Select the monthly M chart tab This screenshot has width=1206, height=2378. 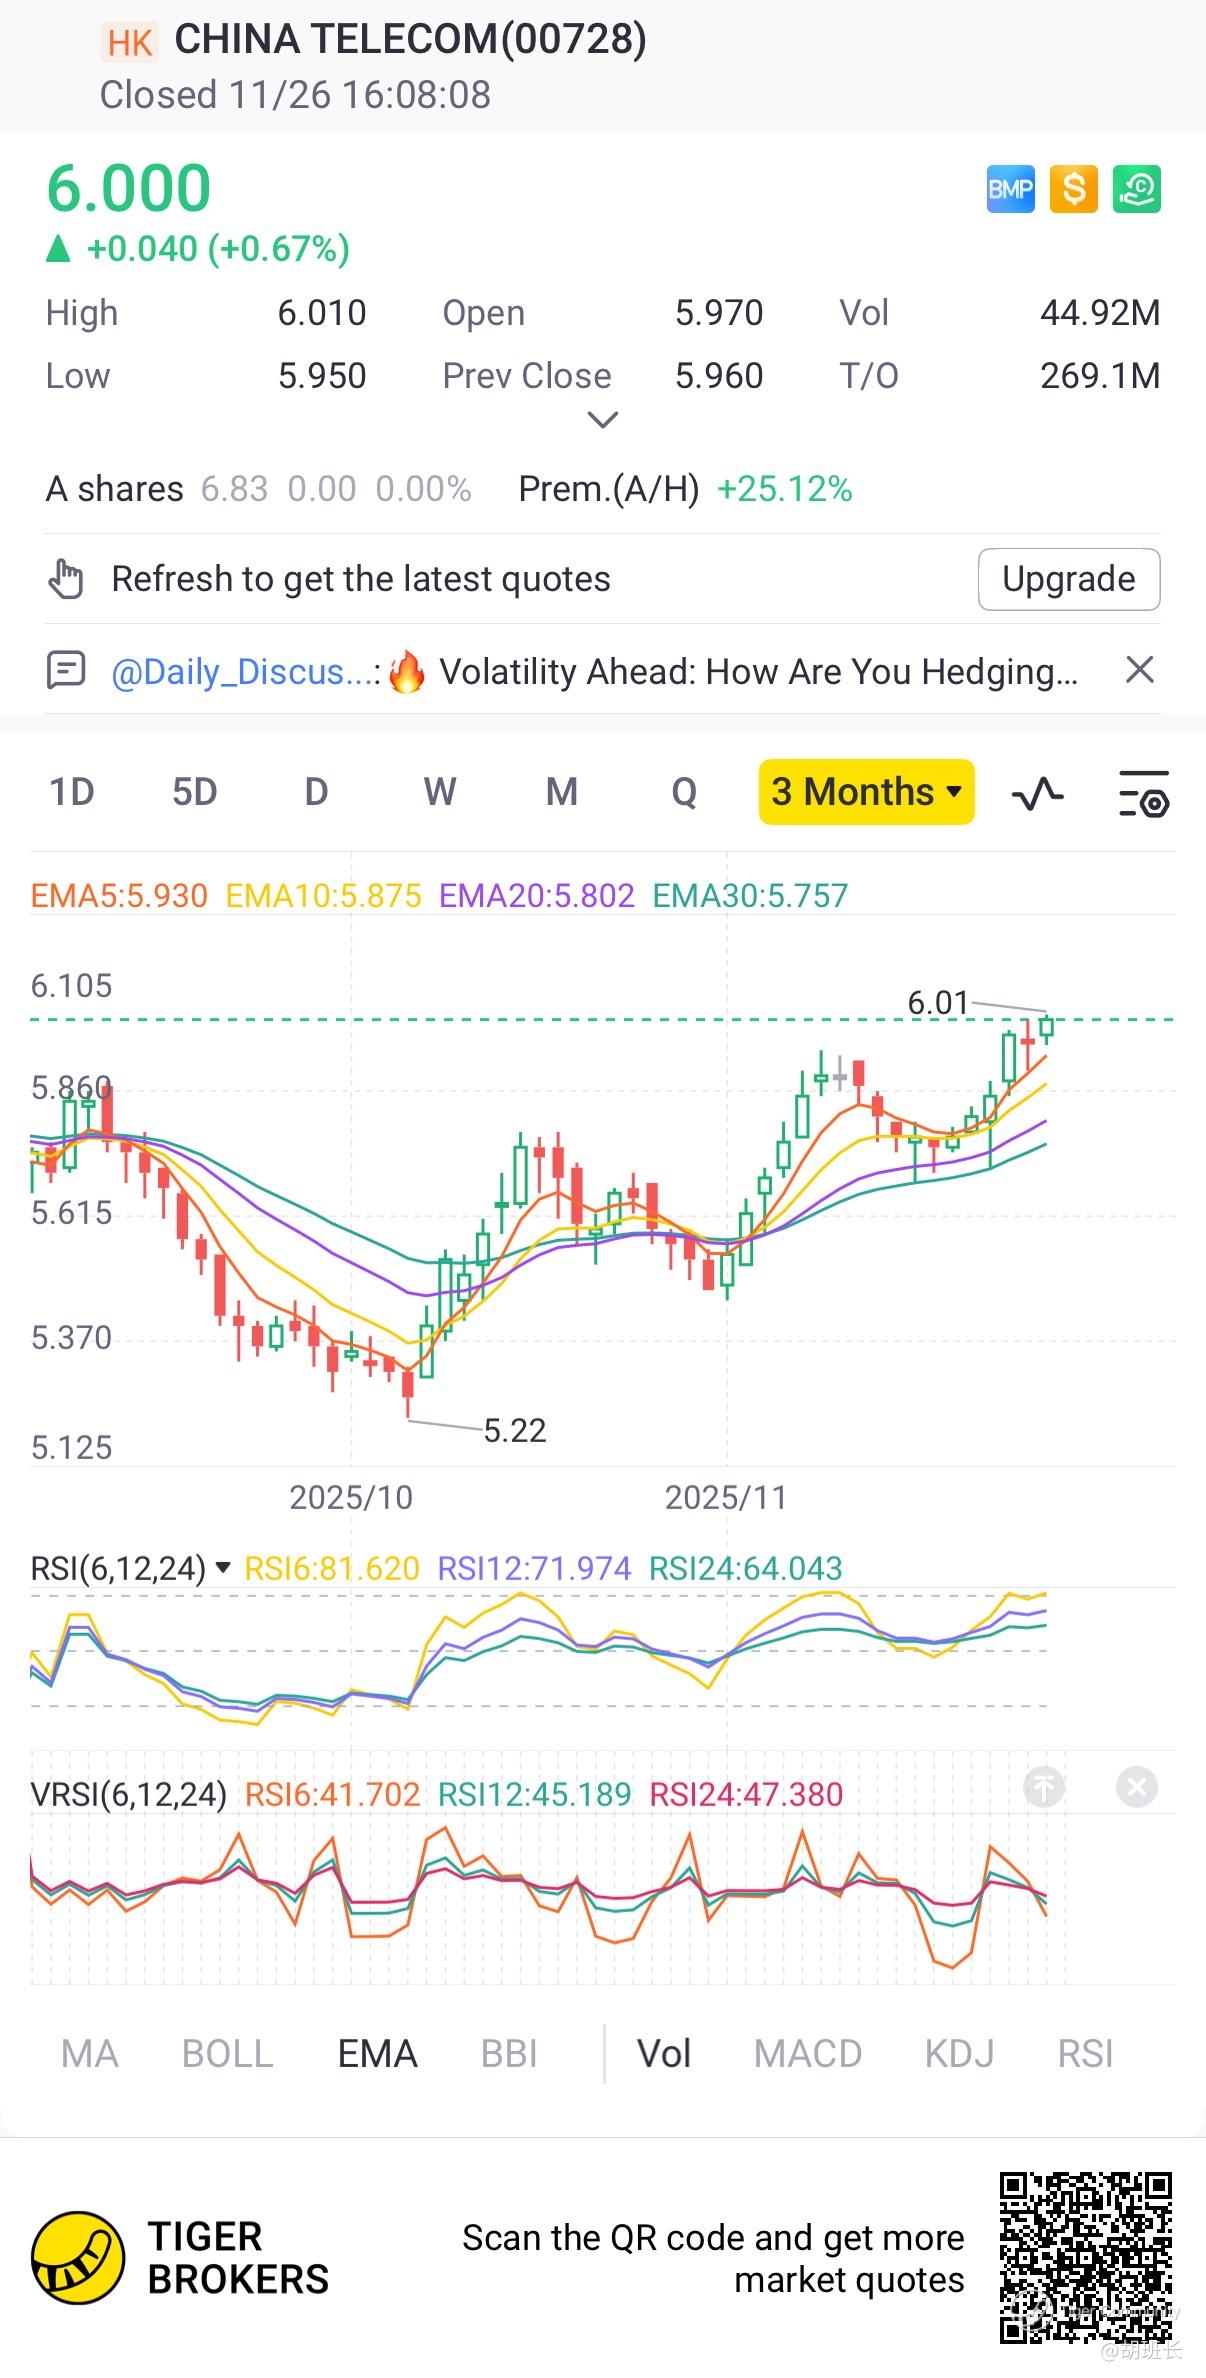tap(562, 792)
